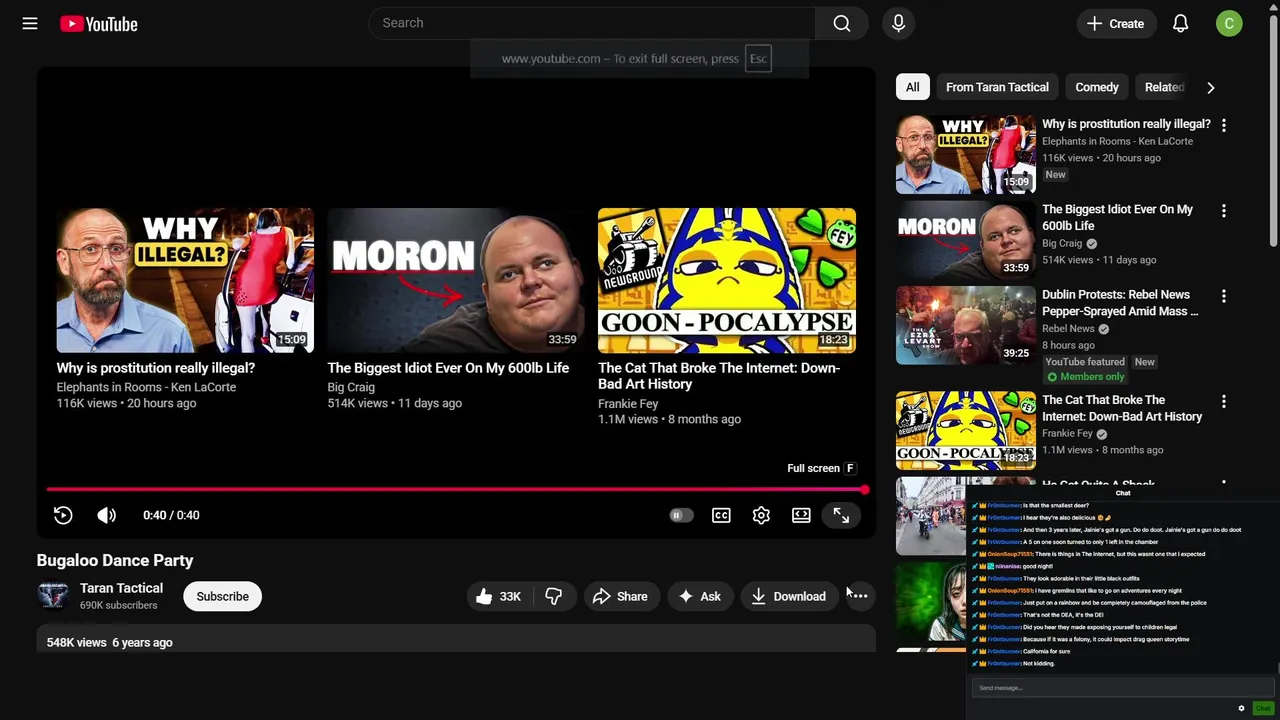This screenshot has width=1280, height=720.
Task: Open endscreen title 'The Cat That Broke The Internet'
Action: (719, 376)
